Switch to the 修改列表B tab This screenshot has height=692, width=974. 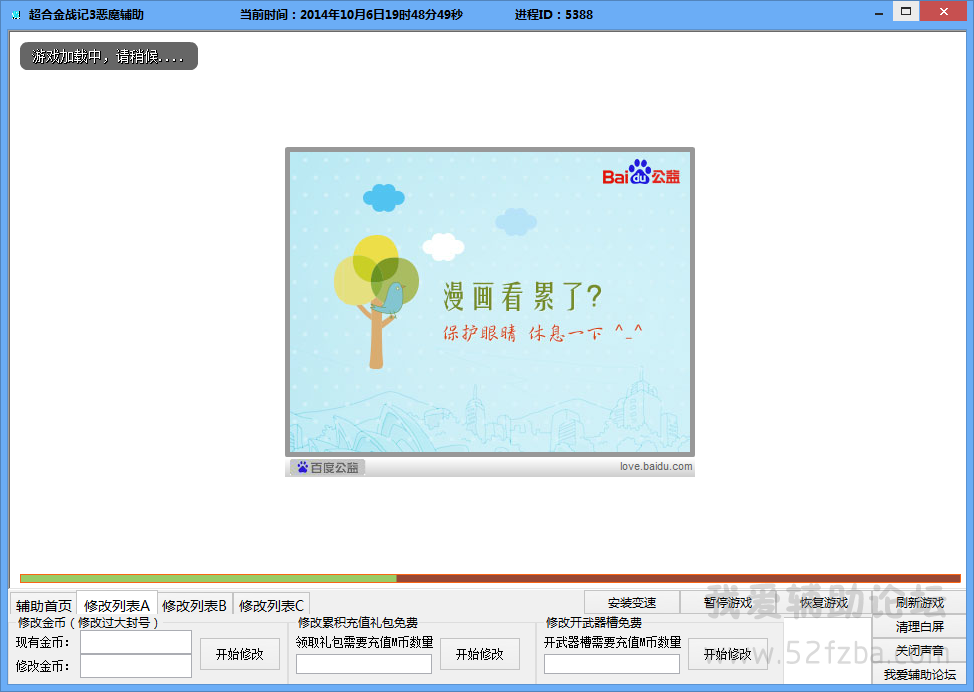pyautogui.click(x=194, y=604)
